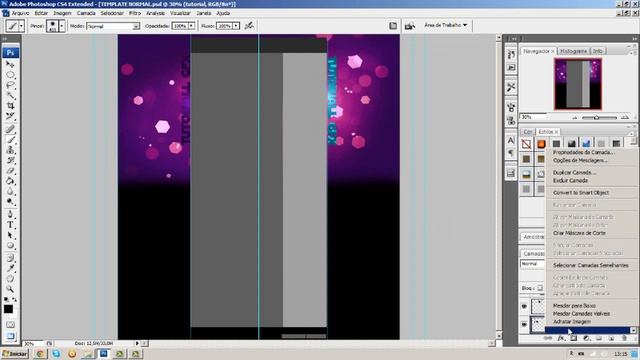Open the Paragraph panel icon
Viewport: 640px width, 360px height.
511,153
